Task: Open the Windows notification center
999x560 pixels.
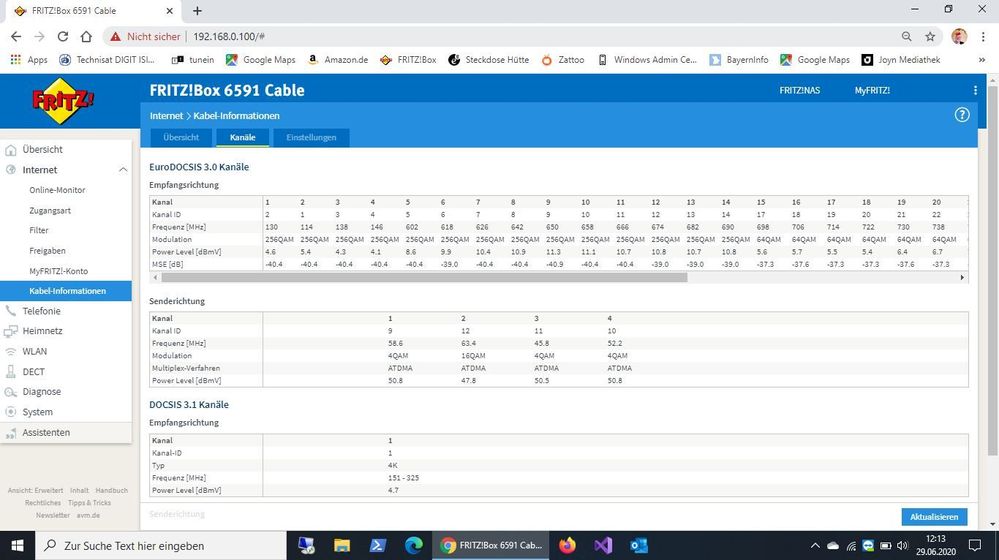Action: 975,546
